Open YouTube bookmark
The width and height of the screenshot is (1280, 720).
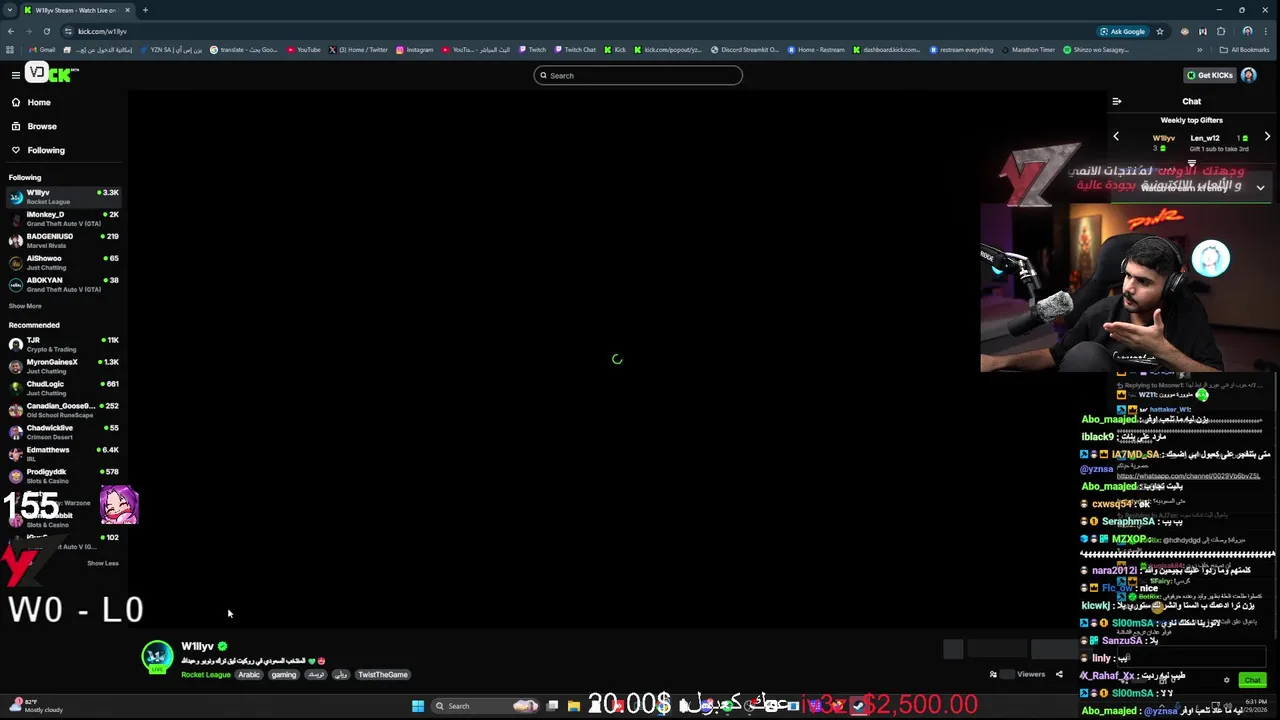pos(304,50)
